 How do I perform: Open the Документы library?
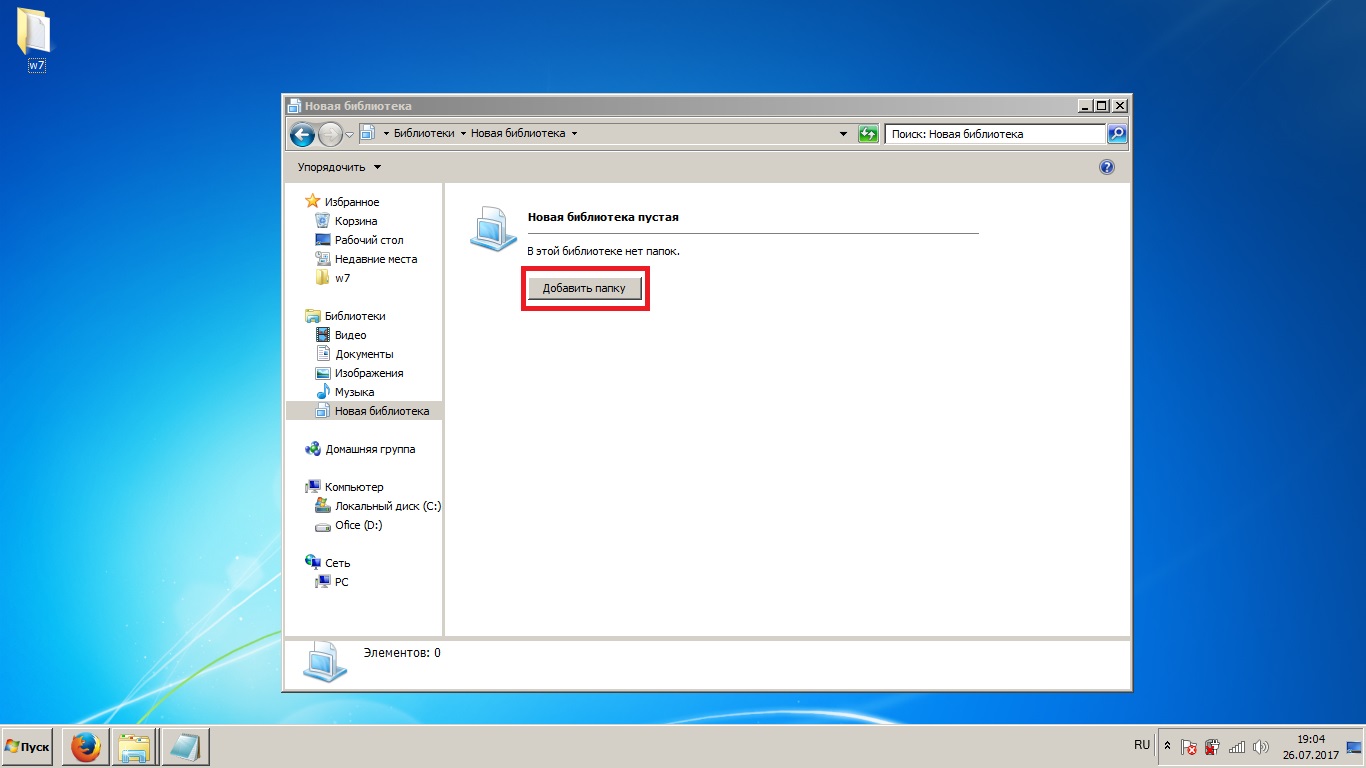tap(364, 354)
